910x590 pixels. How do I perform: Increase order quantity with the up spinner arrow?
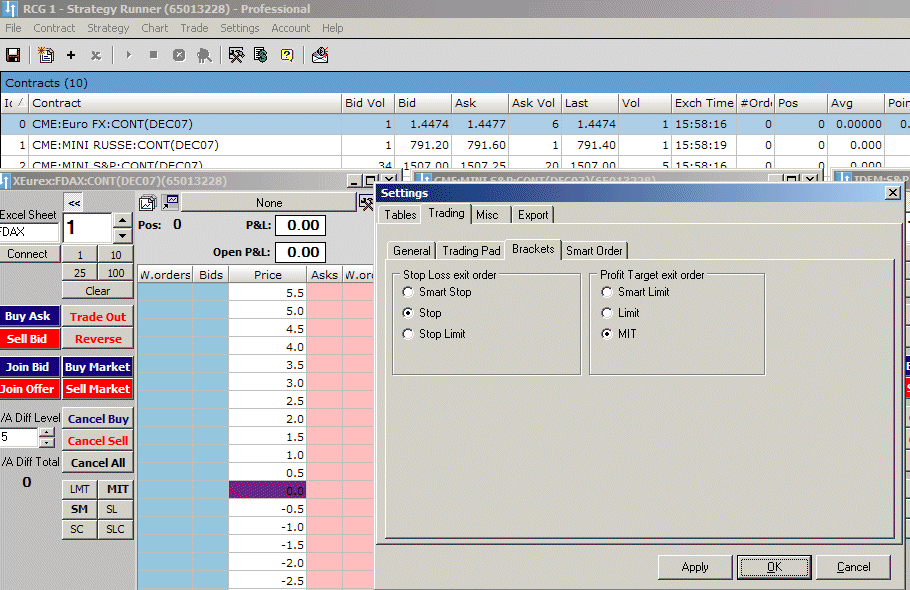click(x=122, y=220)
